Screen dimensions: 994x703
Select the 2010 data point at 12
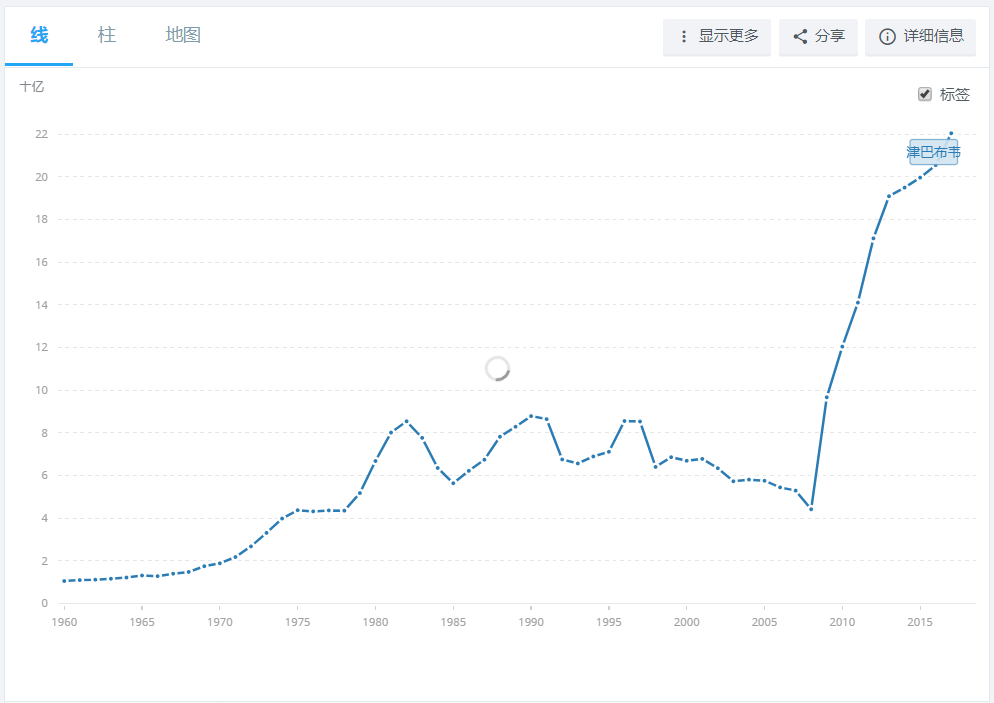pos(842,346)
